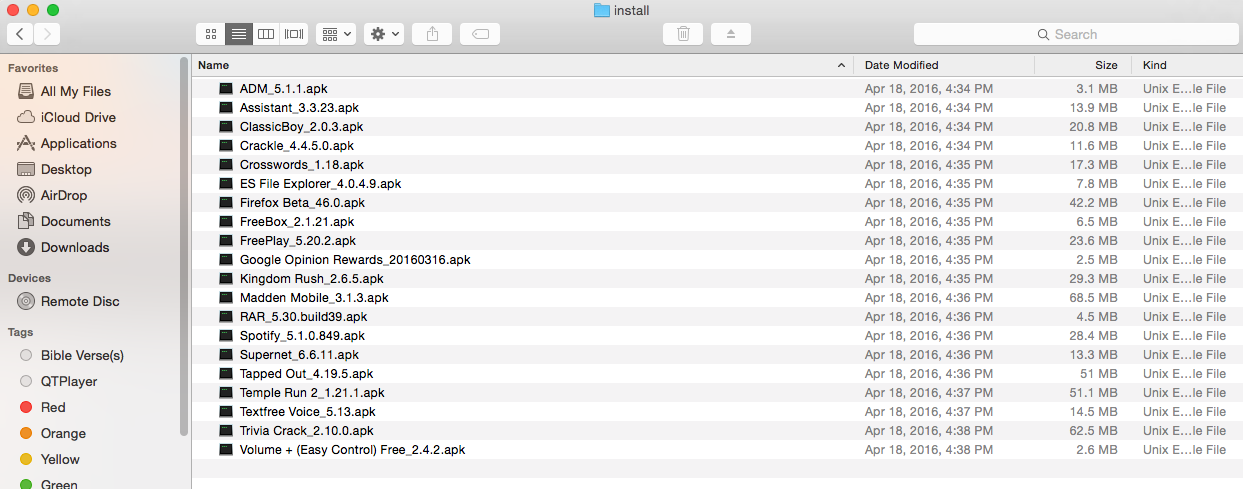Screen dimensions: 1243x489
Task: Click the 68.5 MB size cell
Action: 1094,298
